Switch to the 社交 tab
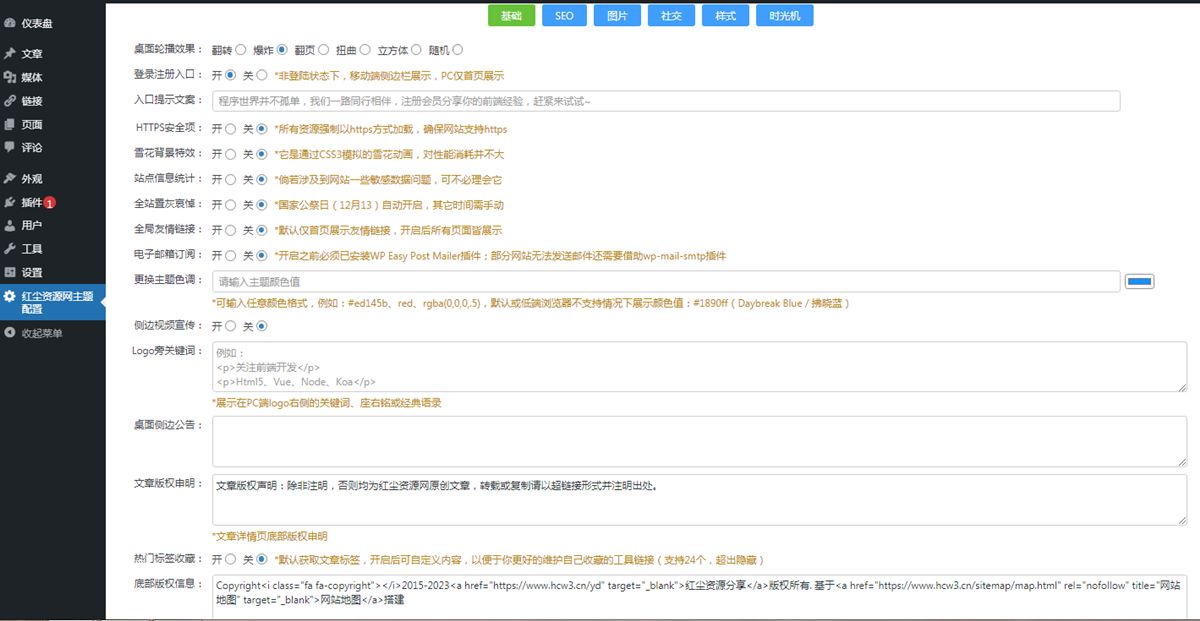Image resolution: width=1200 pixels, height=621 pixels. 672,16
